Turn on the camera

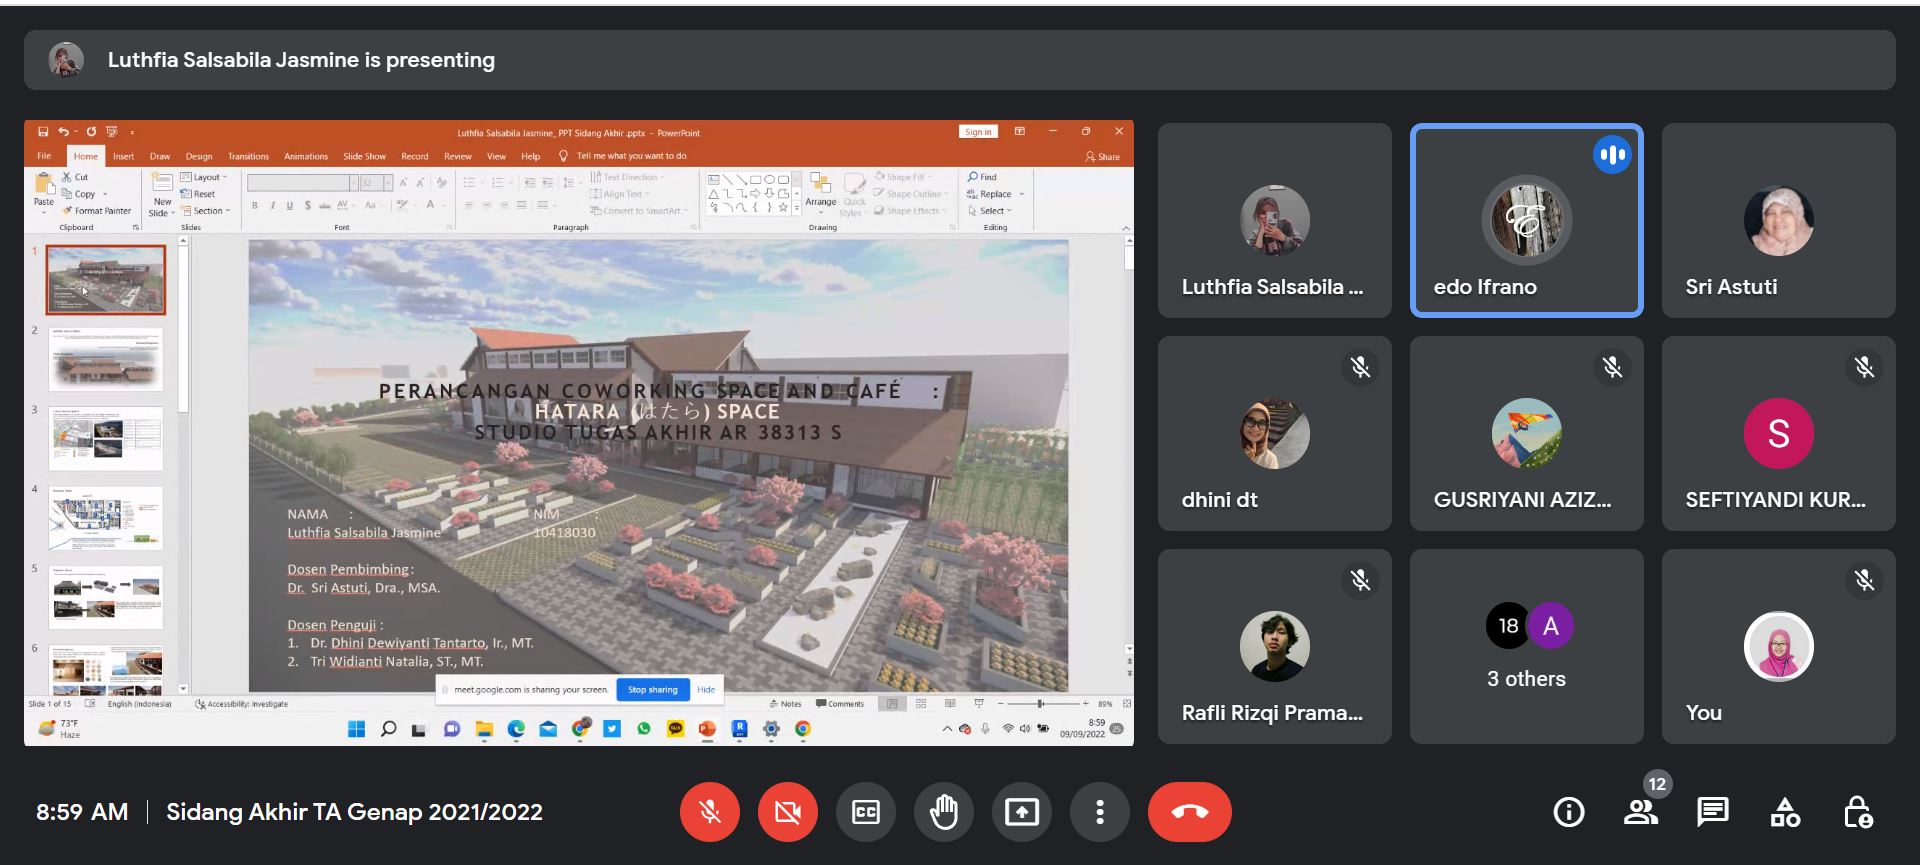point(787,812)
